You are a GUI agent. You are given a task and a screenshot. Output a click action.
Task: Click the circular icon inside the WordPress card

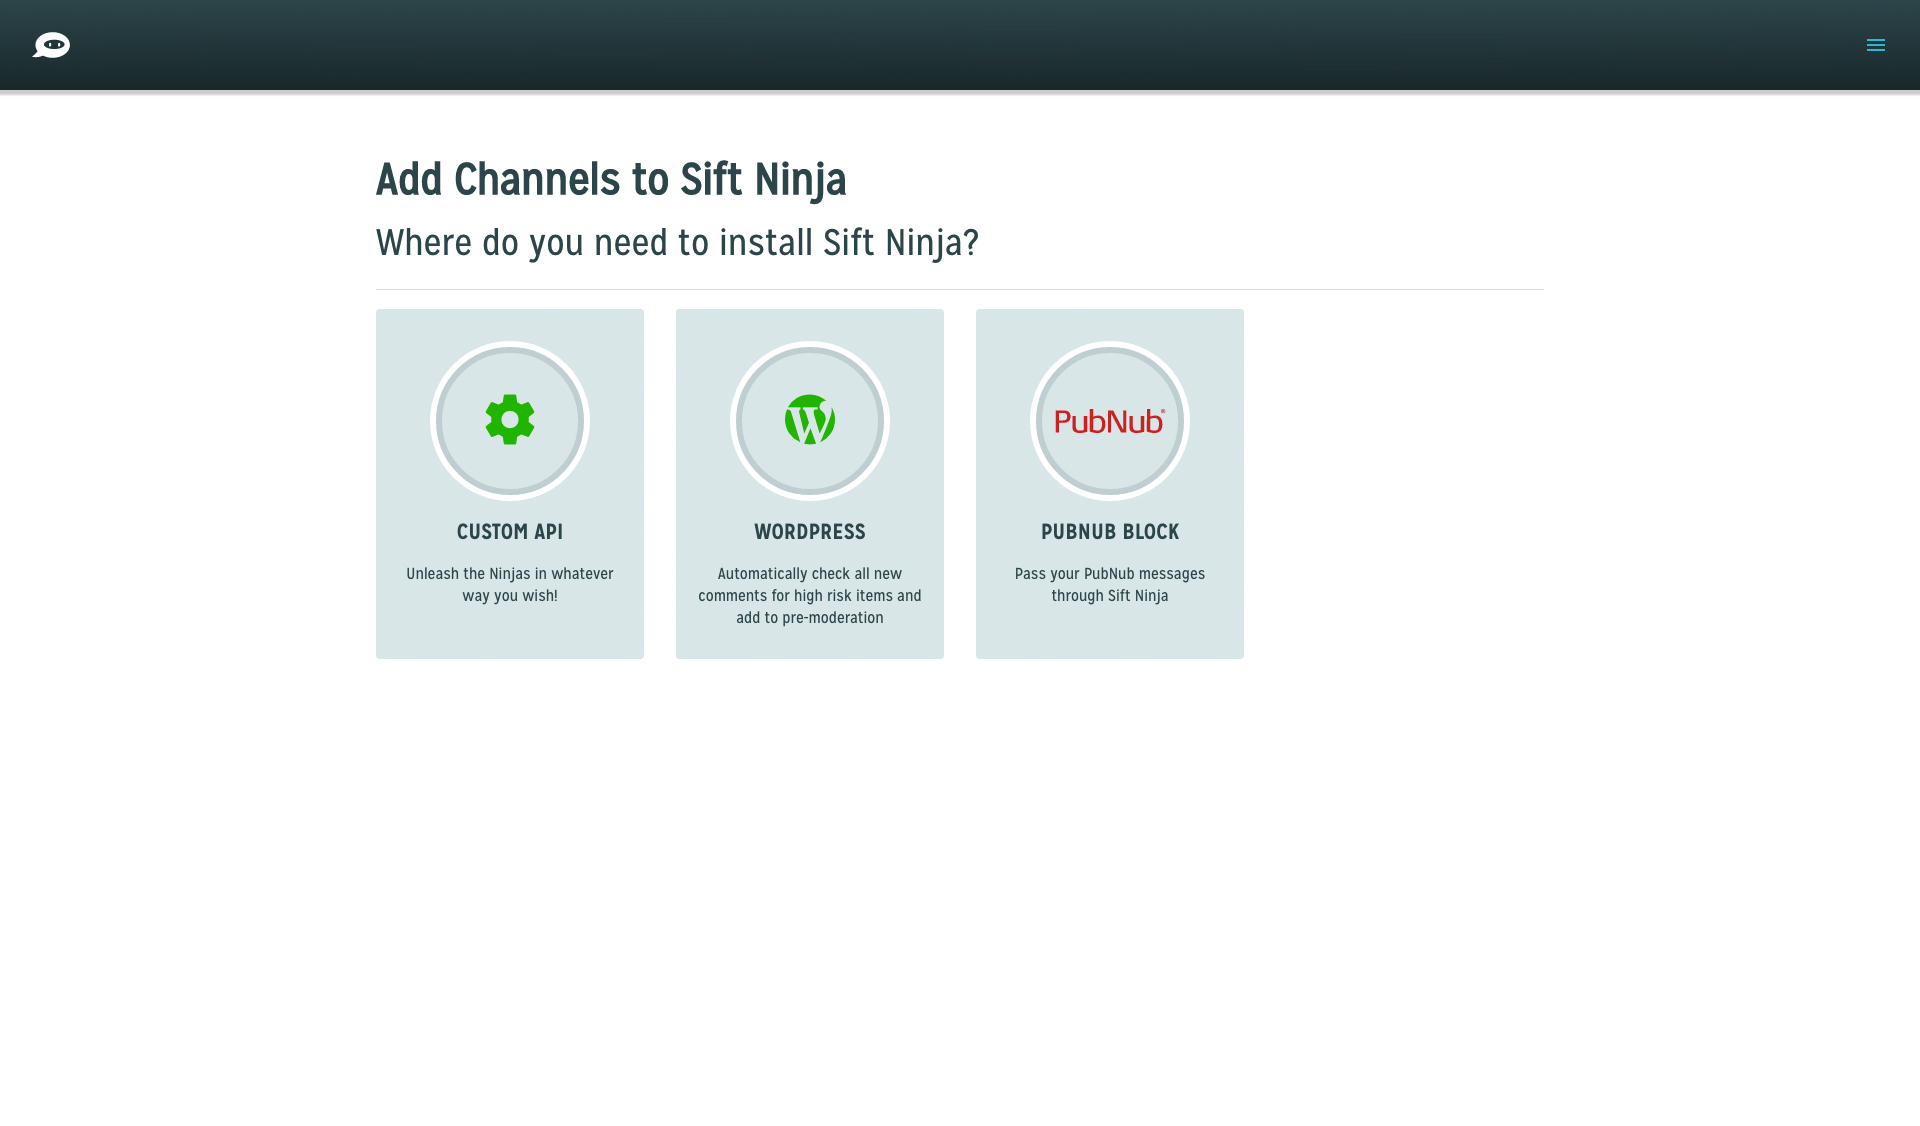pos(809,420)
